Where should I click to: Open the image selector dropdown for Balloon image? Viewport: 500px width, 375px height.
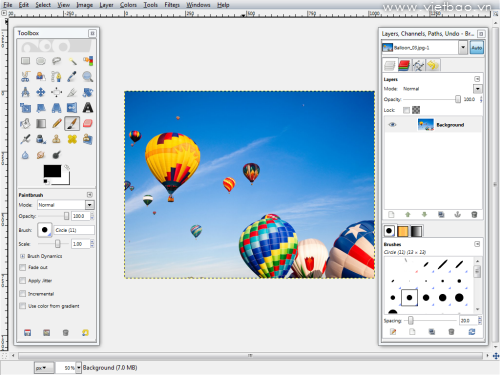point(463,48)
